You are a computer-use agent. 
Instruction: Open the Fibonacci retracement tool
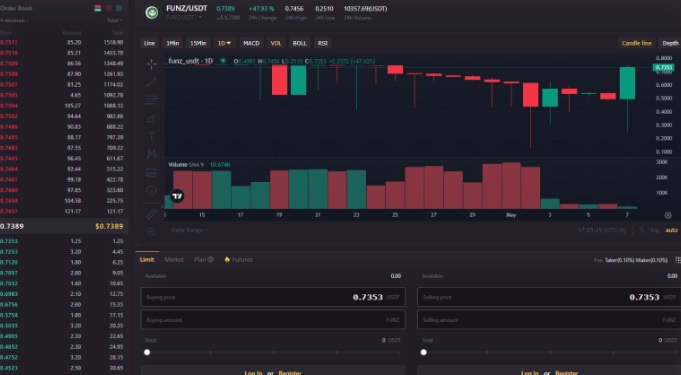click(x=151, y=100)
